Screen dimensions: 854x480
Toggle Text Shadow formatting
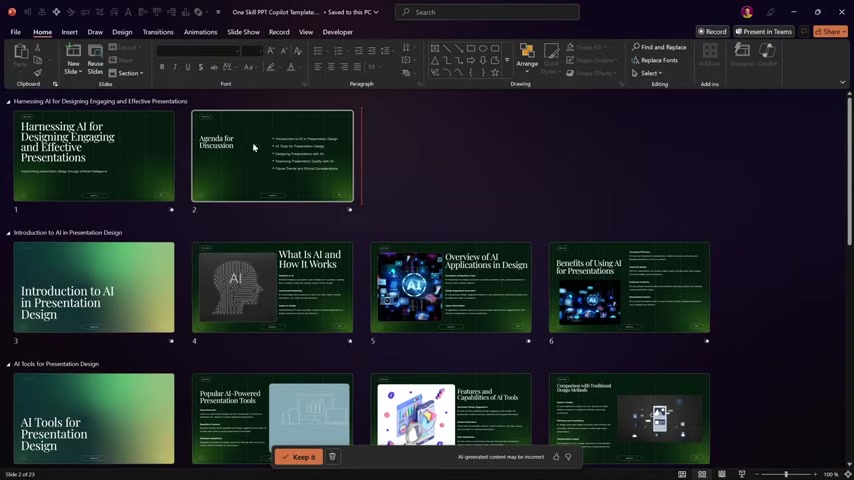coord(201,67)
